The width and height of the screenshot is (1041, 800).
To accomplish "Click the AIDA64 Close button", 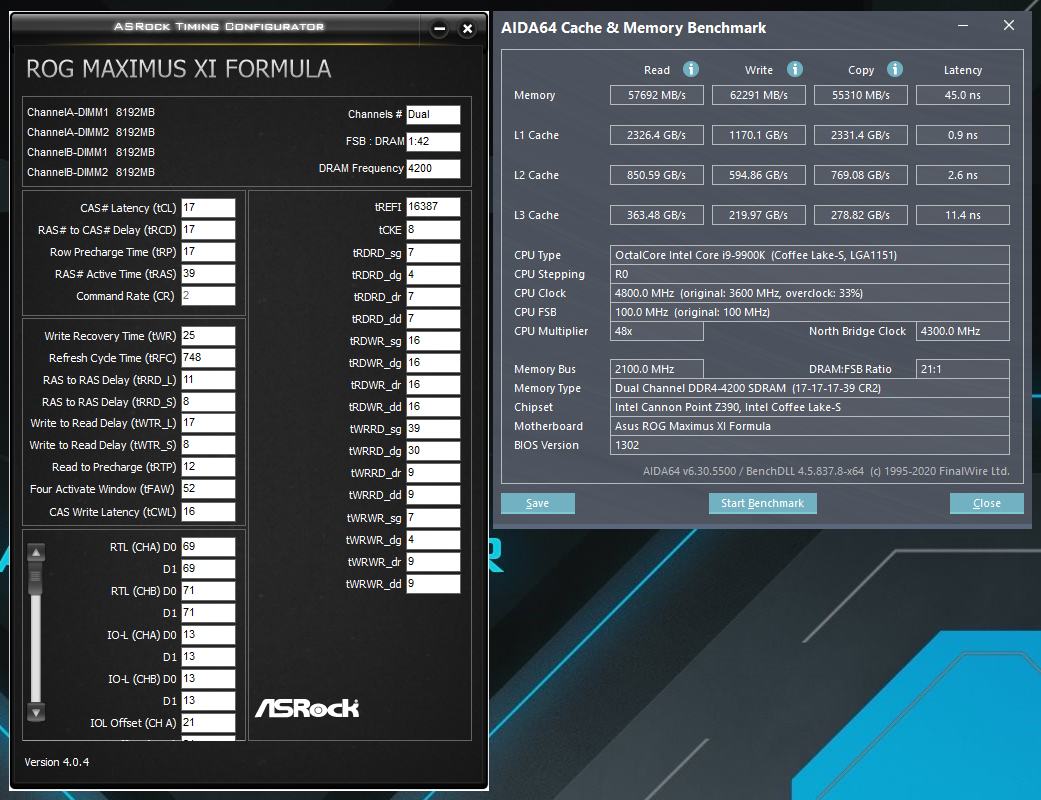I will pyautogui.click(x=986, y=503).
